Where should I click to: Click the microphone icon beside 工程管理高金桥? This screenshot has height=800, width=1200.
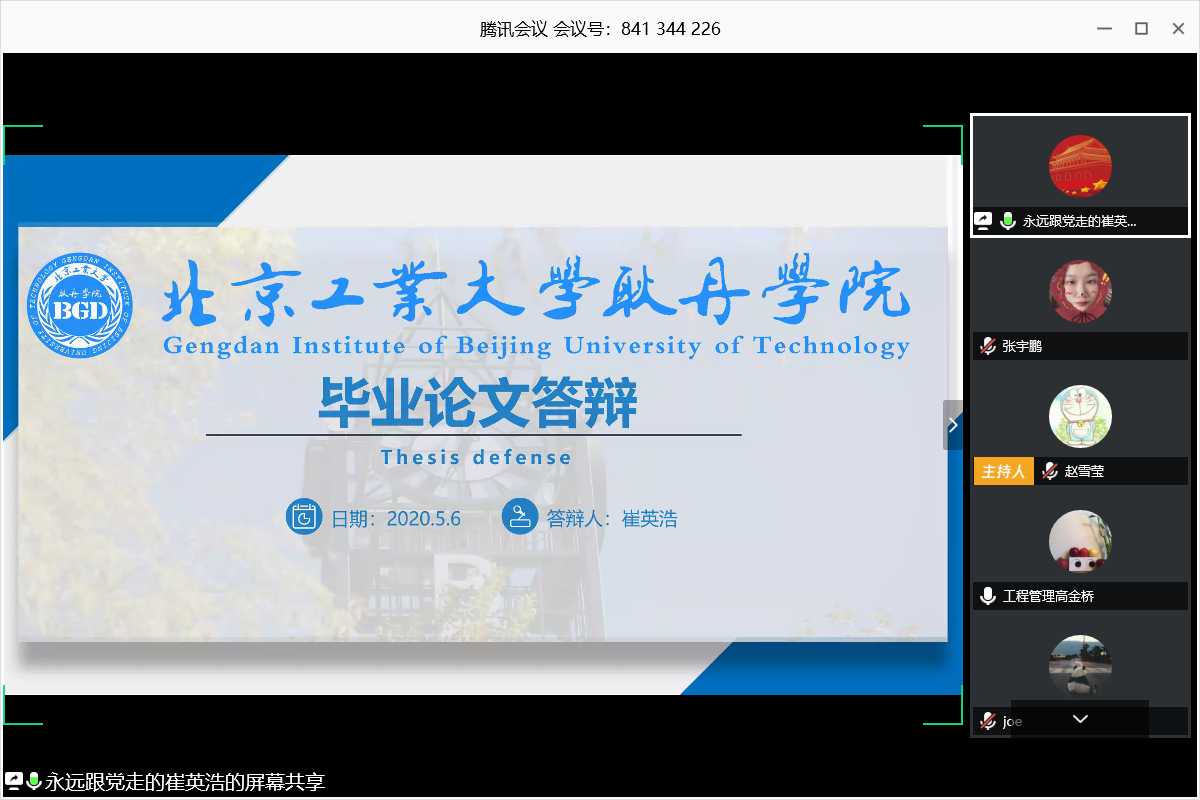tap(988, 596)
